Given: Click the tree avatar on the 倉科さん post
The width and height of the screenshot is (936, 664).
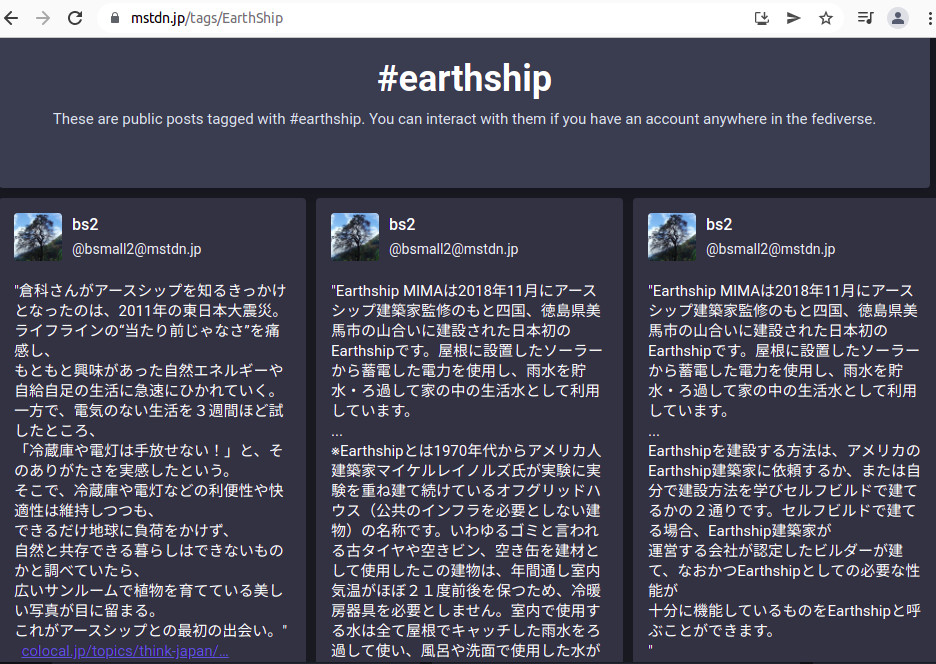Looking at the screenshot, I should pyautogui.click(x=38, y=237).
